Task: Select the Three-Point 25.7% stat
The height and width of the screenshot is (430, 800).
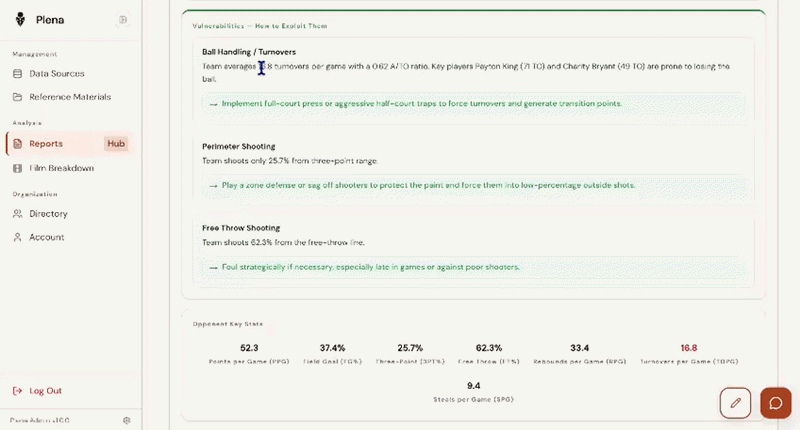Action: 410,353
